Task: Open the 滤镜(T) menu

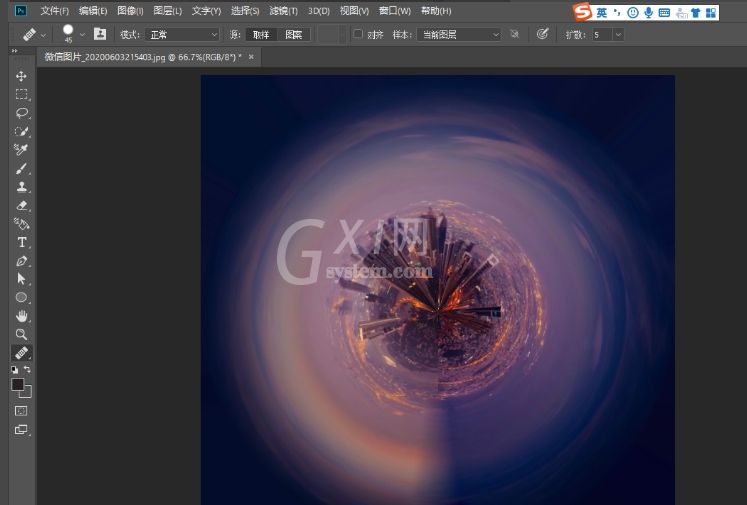Action: click(x=283, y=10)
